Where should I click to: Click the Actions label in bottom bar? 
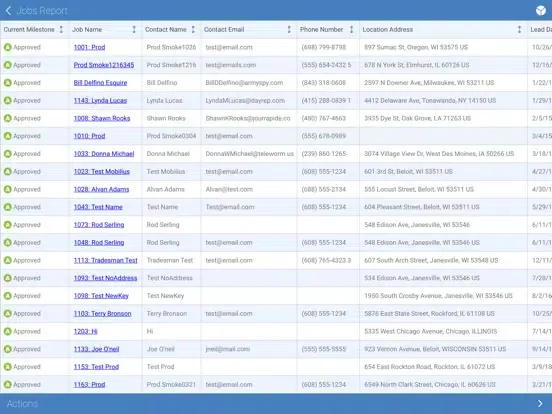pyautogui.click(x=22, y=403)
